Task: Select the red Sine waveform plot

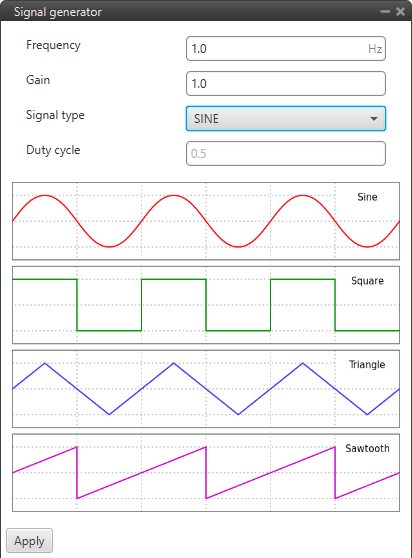Action: (206, 221)
